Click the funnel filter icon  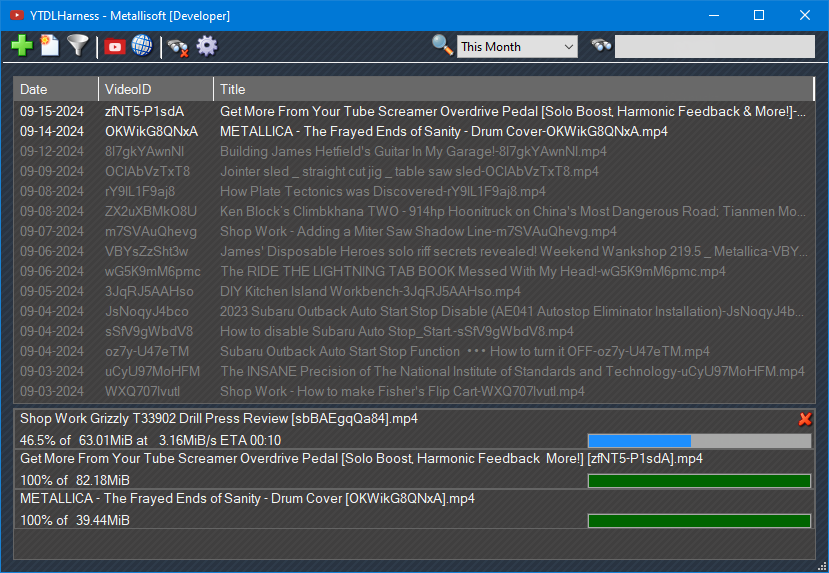pos(77,46)
